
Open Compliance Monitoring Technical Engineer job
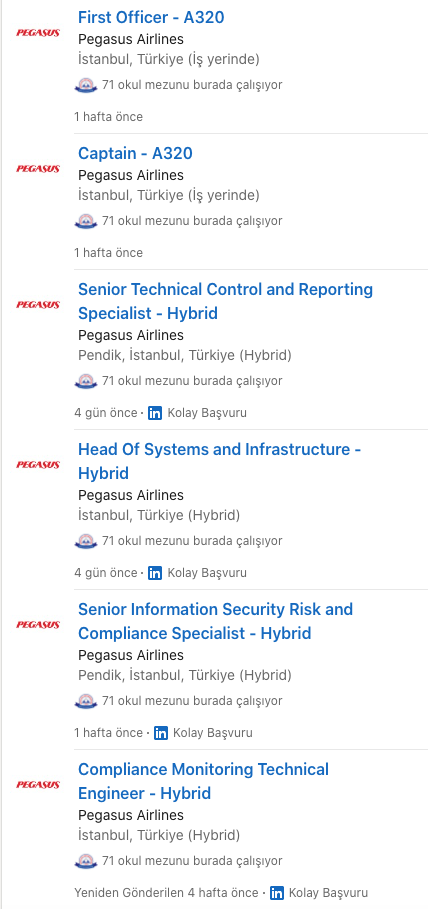[204, 781]
